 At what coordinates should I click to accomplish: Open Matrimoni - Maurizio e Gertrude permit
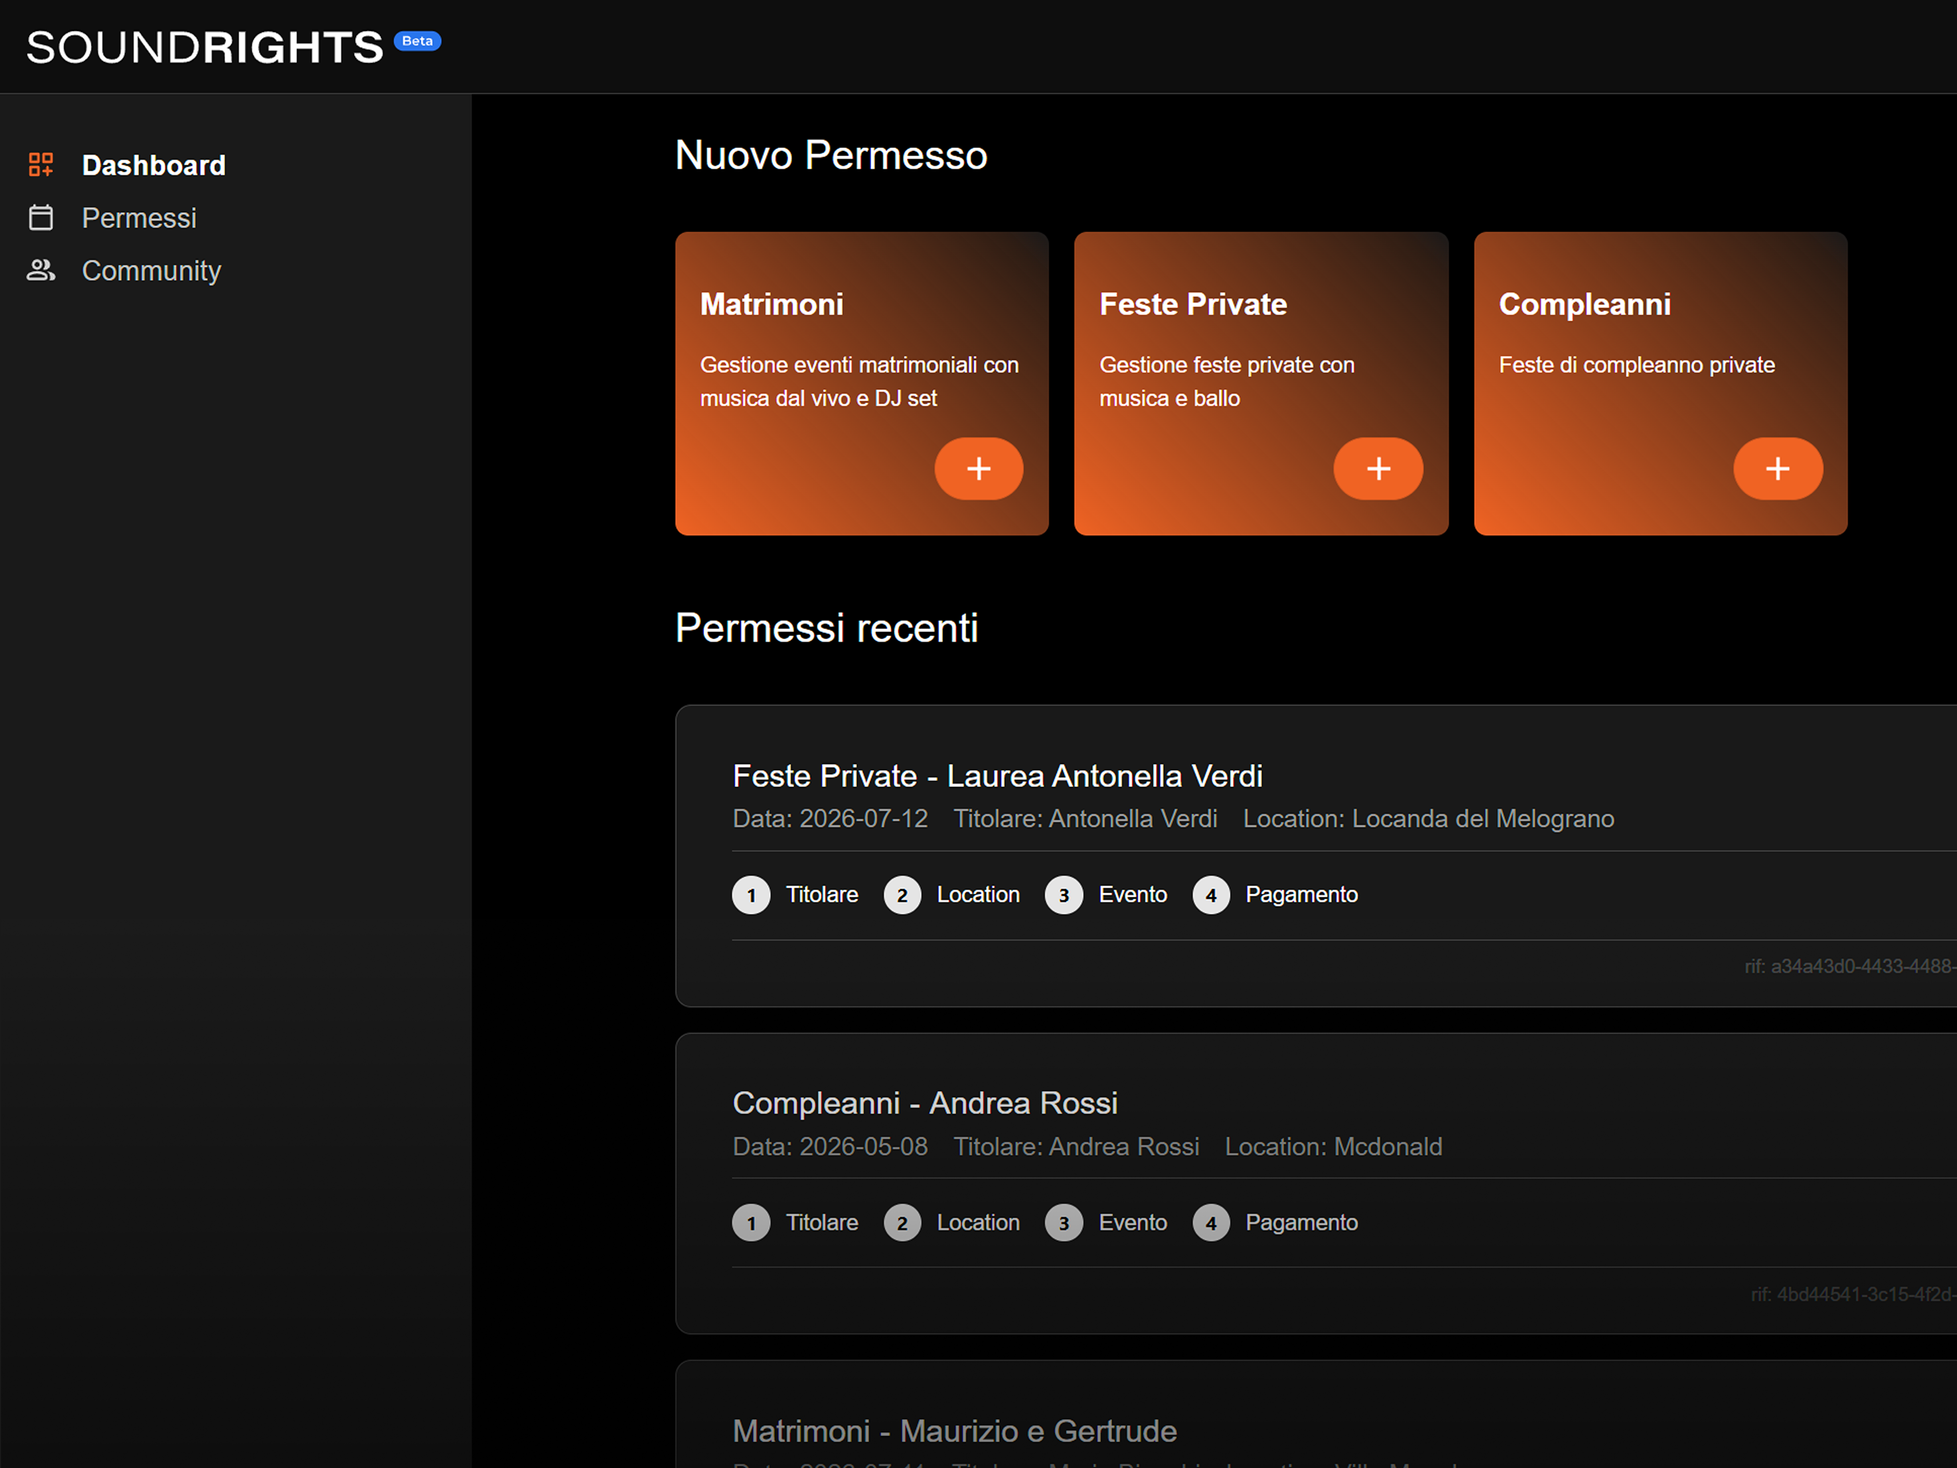pyautogui.click(x=954, y=1431)
